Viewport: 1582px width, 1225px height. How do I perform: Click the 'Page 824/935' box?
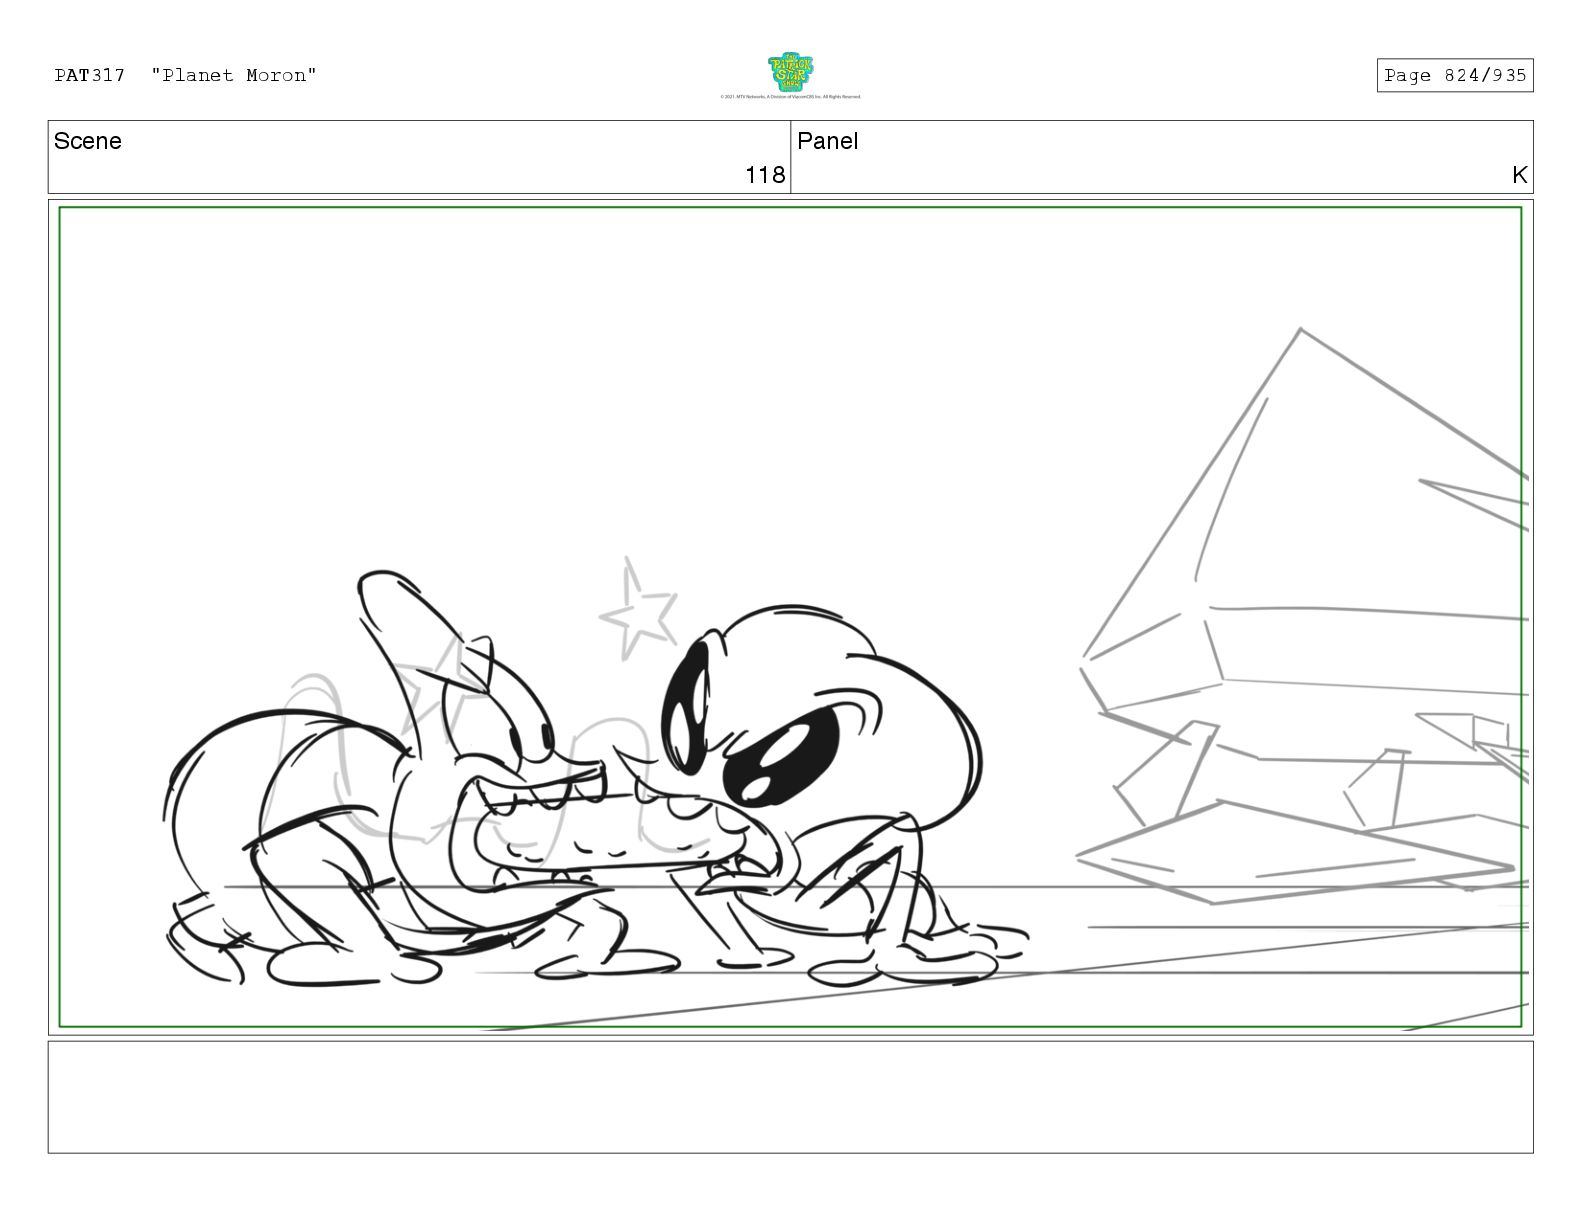tap(1455, 75)
